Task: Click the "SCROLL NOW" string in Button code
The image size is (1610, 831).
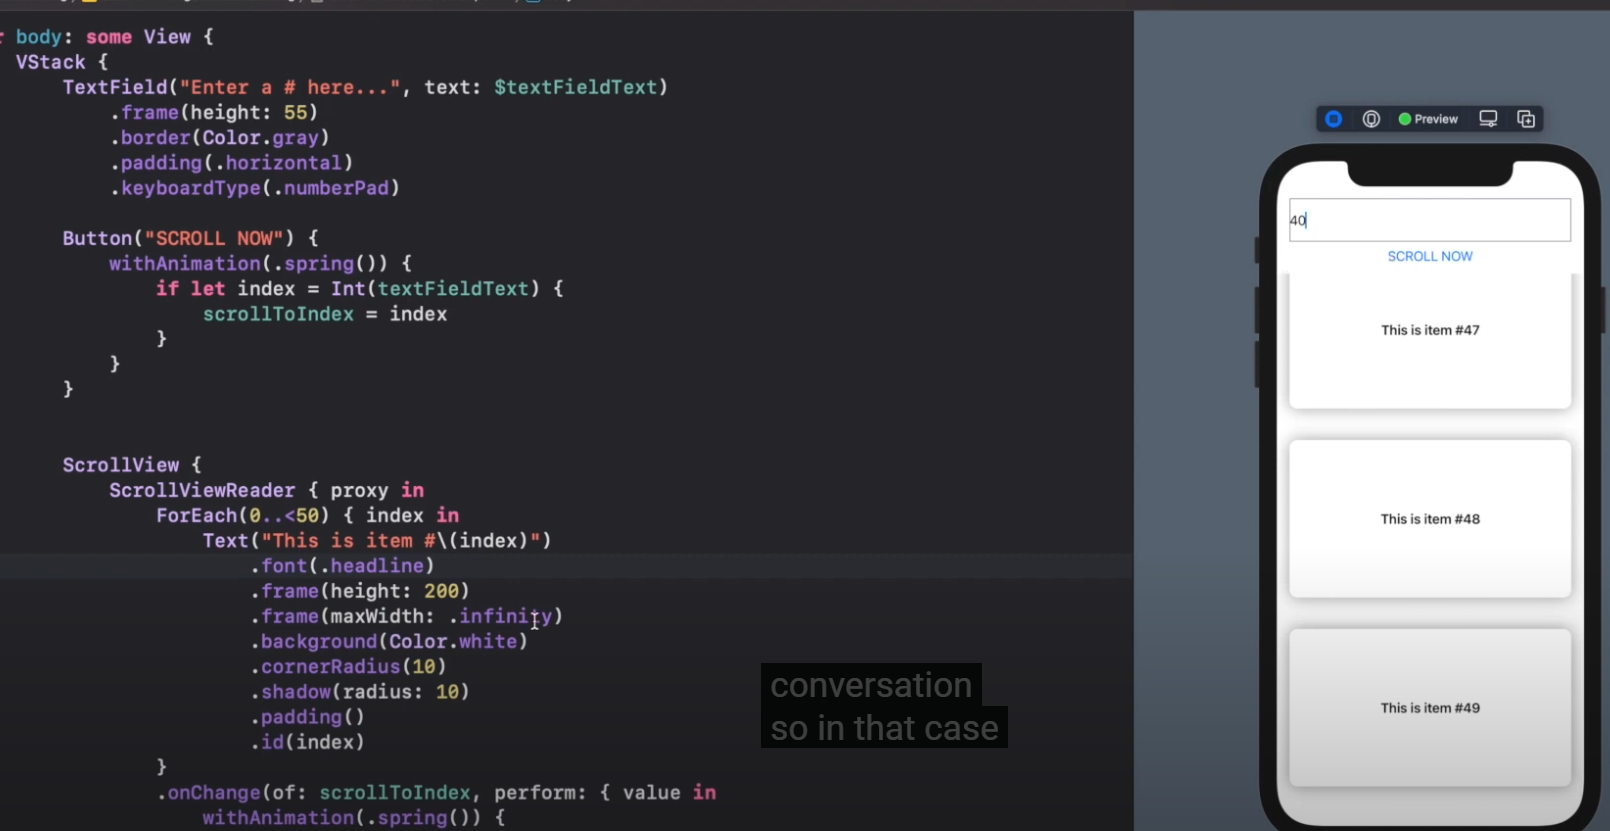Action: click(x=214, y=238)
